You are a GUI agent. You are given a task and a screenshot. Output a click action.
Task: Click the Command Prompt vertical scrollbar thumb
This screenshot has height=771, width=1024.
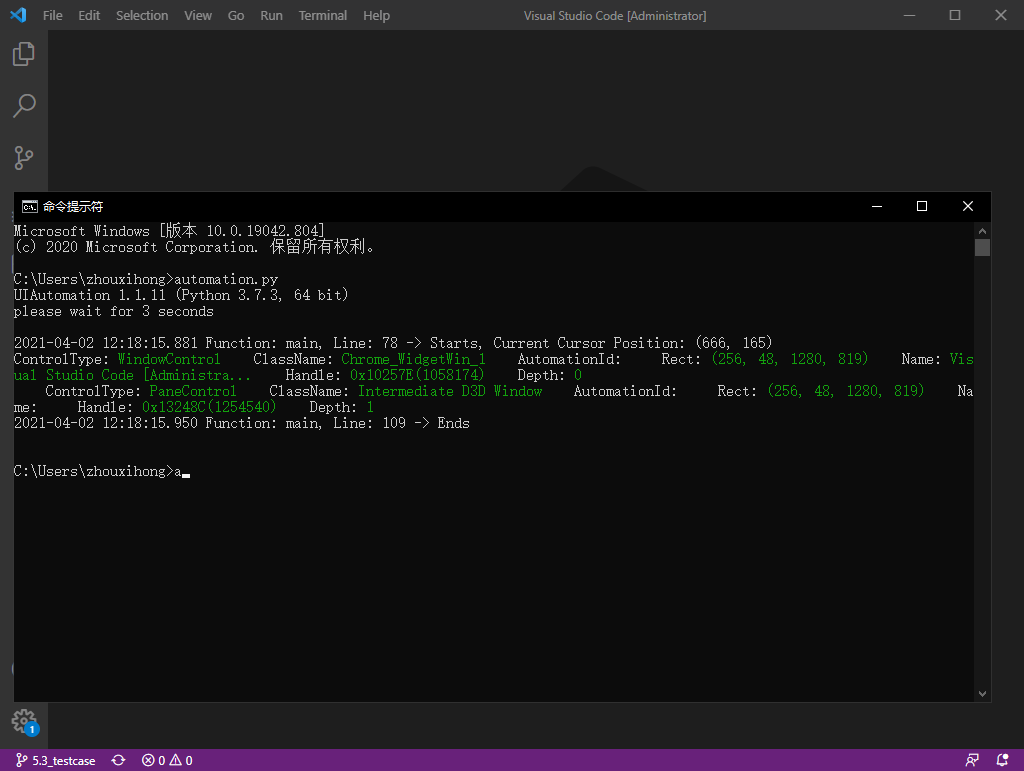tap(982, 247)
